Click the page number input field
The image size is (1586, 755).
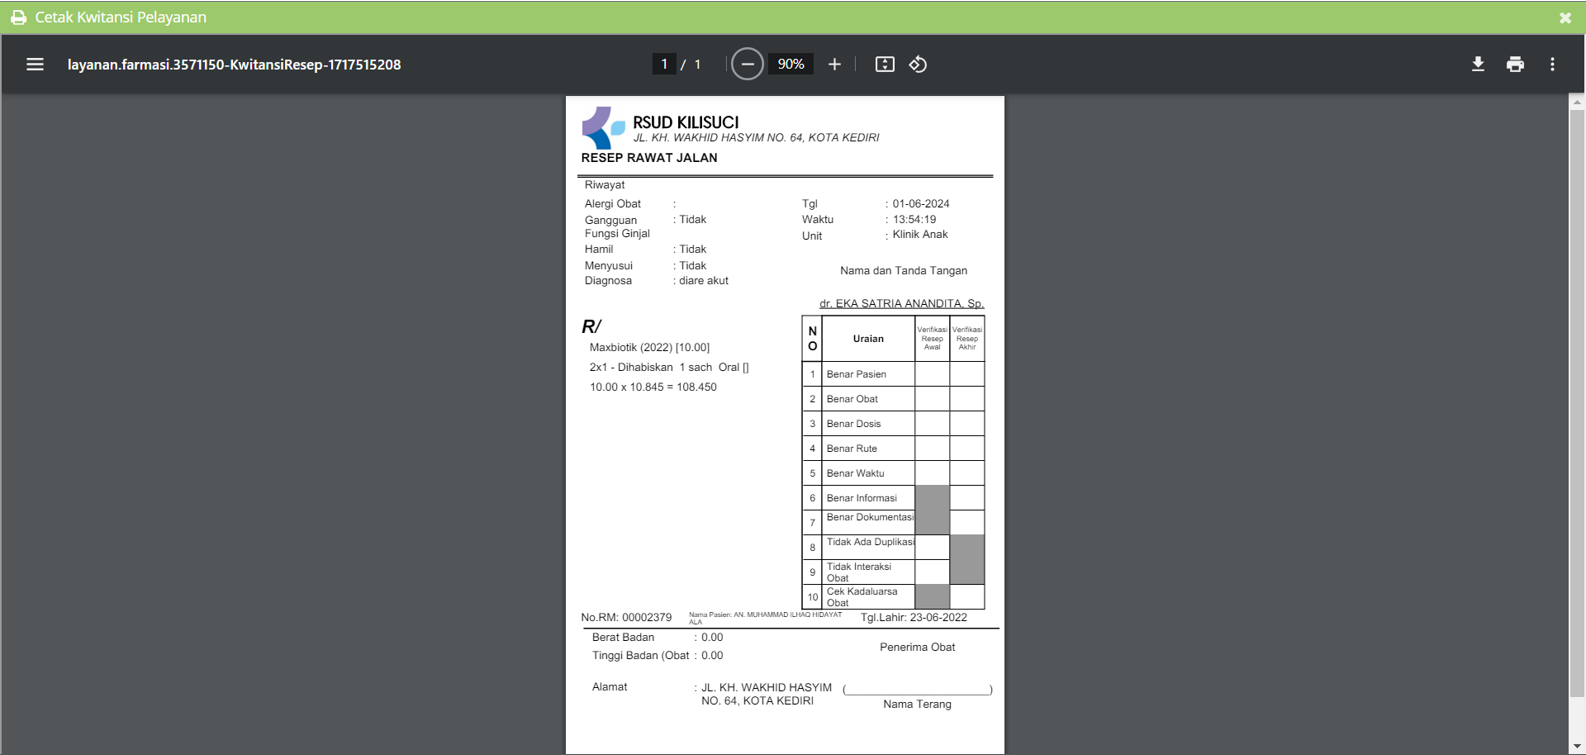click(664, 64)
